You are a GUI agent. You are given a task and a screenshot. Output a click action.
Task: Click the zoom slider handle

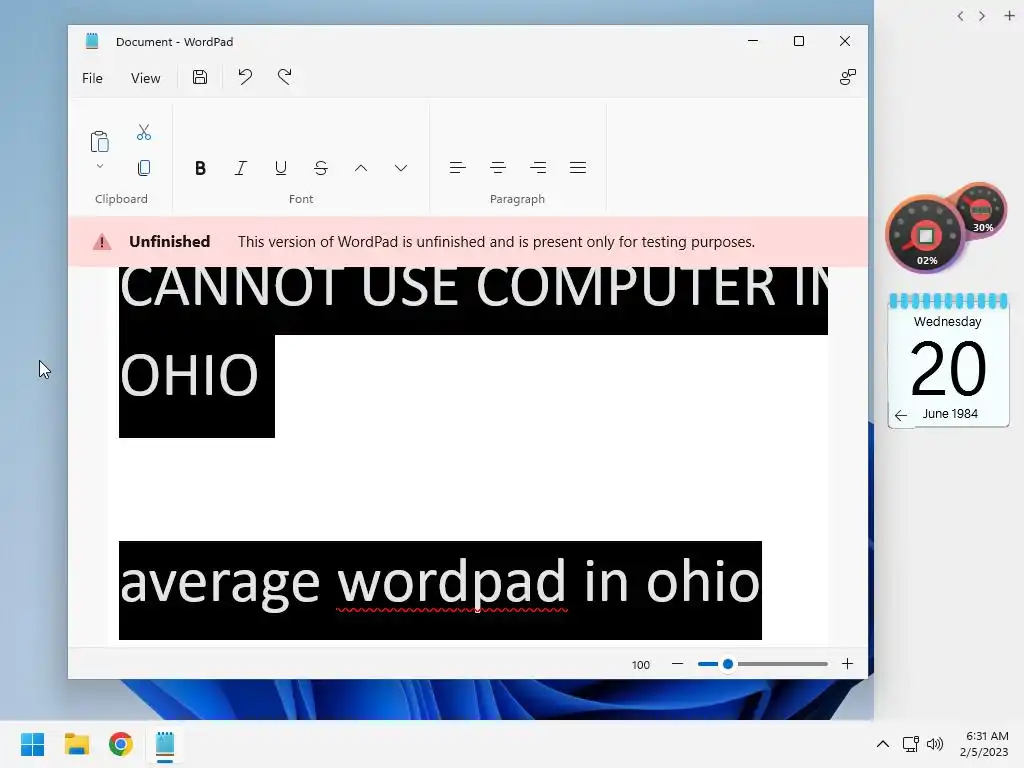728,664
